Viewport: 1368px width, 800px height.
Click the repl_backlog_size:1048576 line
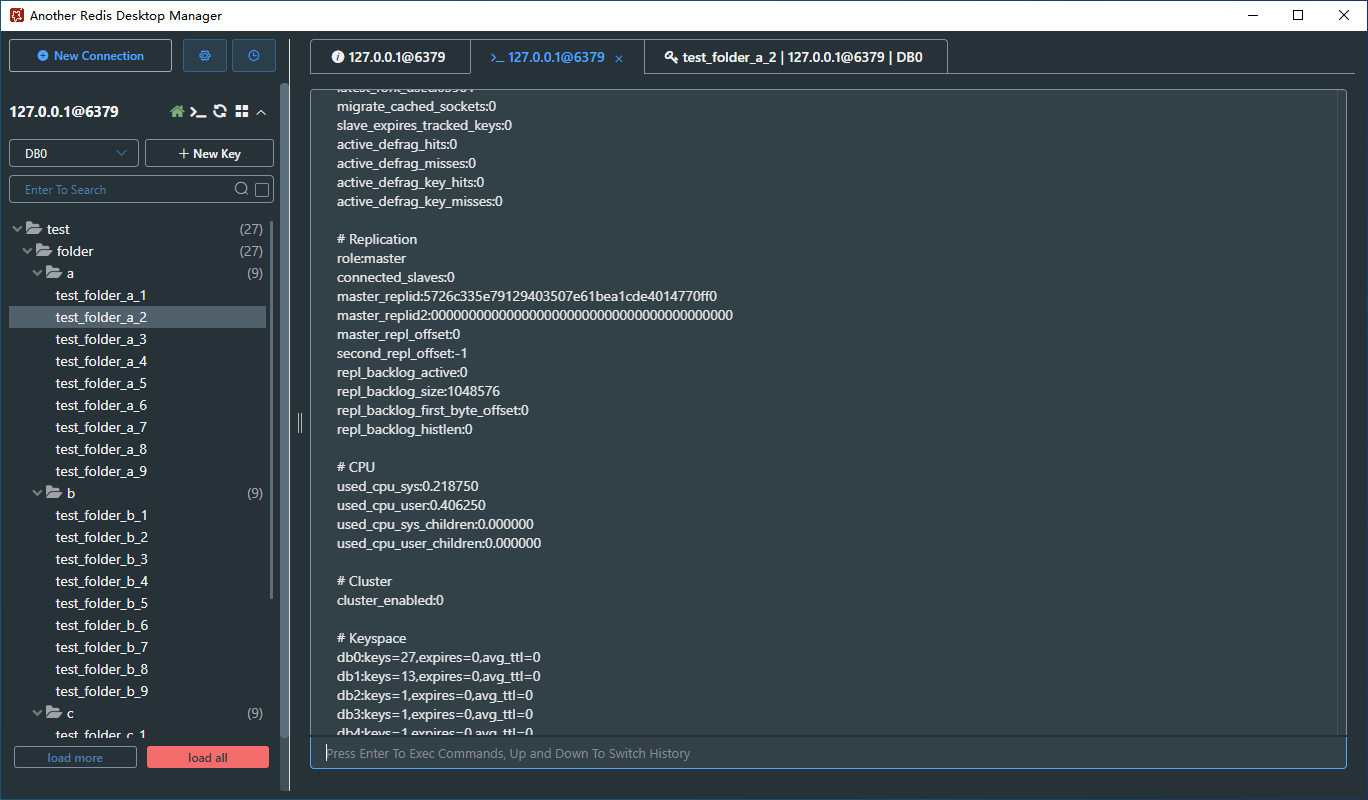[x=418, y=391]
